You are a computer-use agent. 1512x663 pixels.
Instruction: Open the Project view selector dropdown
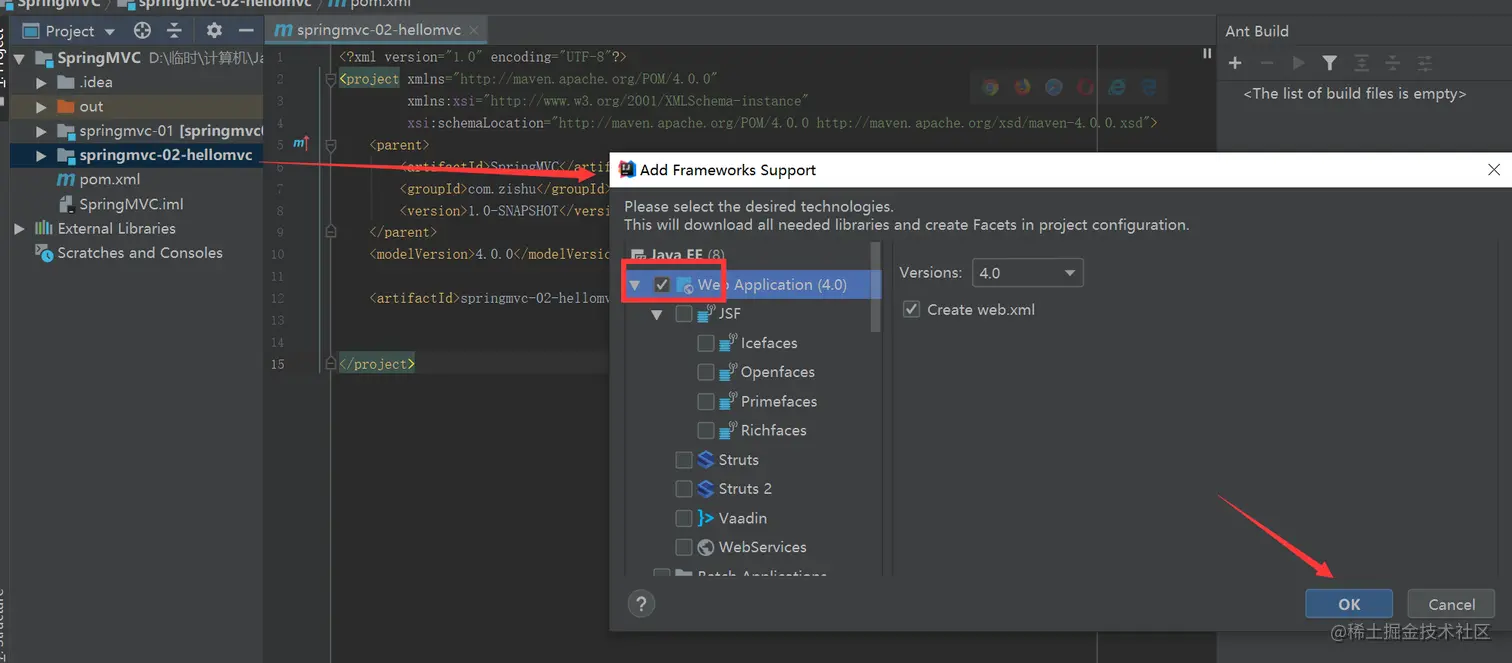point(68,31)
